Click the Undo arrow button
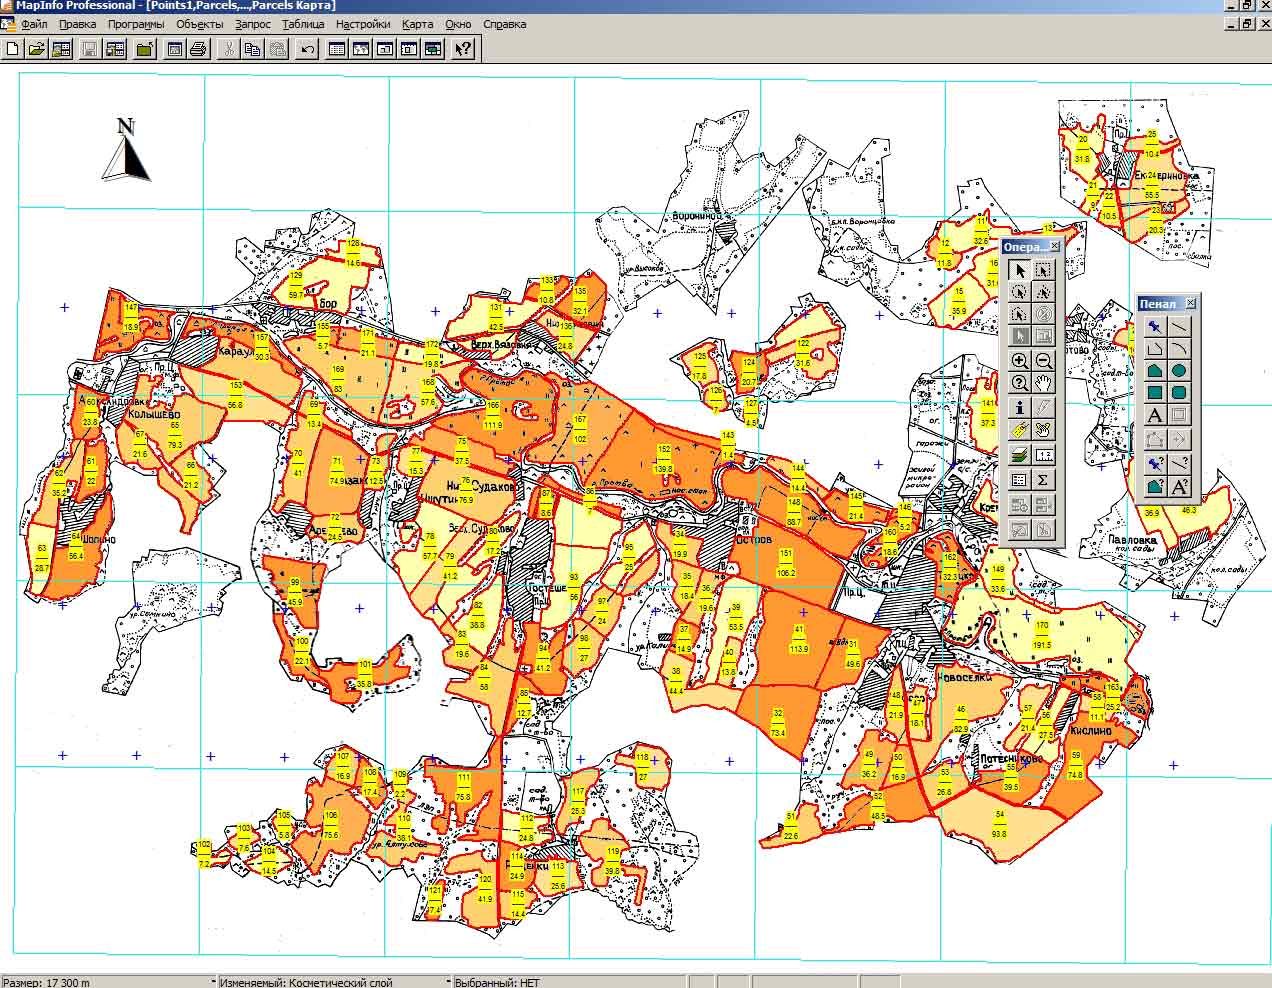This screenshot has height=988, width=1272. click(307, 48)
